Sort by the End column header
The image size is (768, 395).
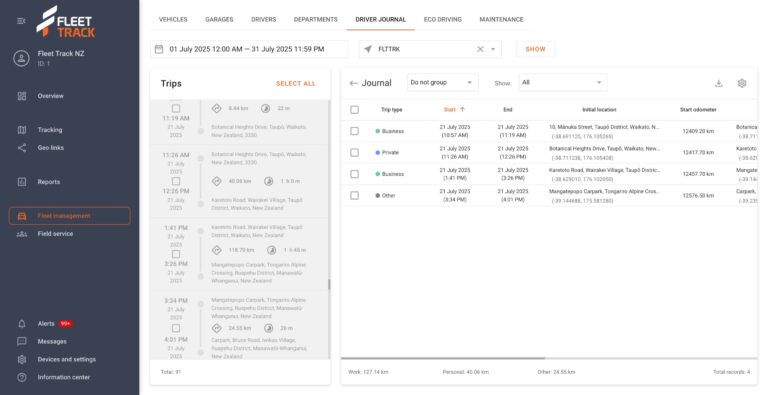[x=508, y=110]
